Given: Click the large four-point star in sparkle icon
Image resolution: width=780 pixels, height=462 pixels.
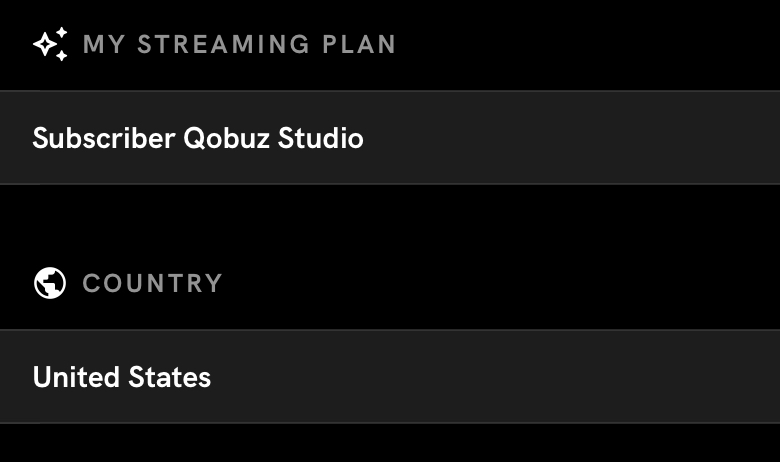Looking at the screenshot, I should (x=45, y=46).
